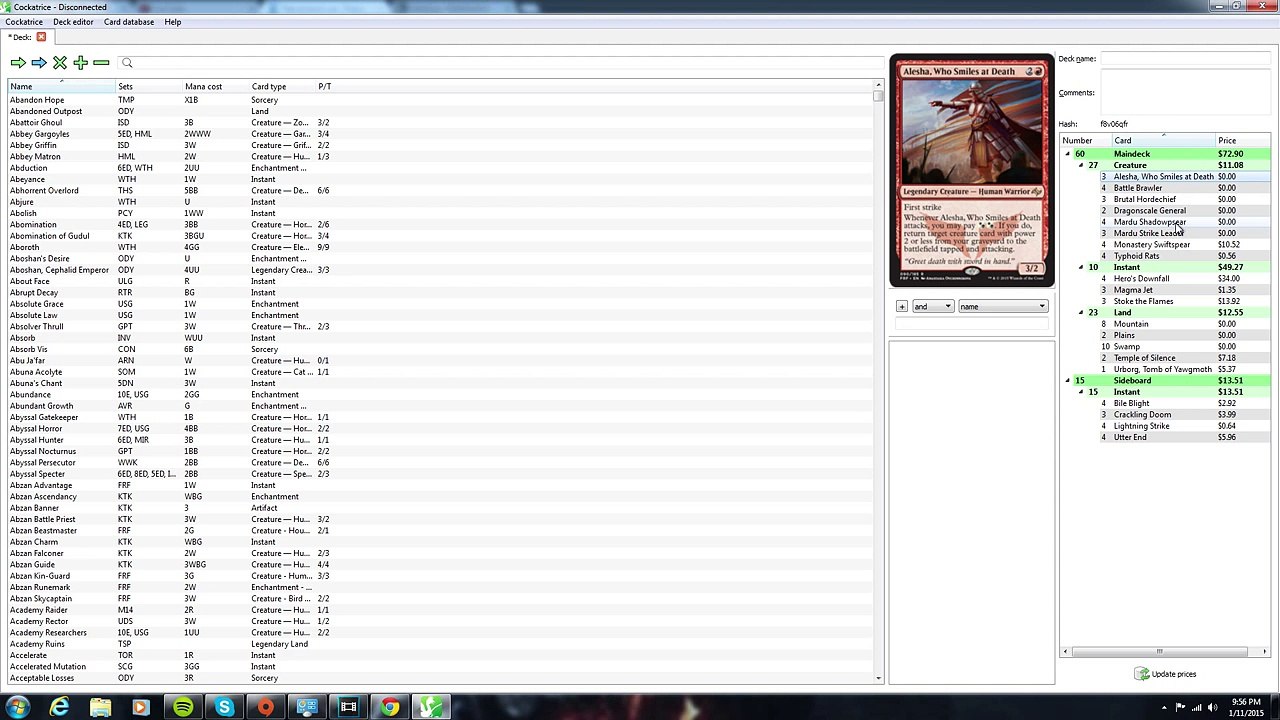Viewport: 1280px width, 720px height.
Task: Open Spotify from the taskbar
Action: point(182,708)
